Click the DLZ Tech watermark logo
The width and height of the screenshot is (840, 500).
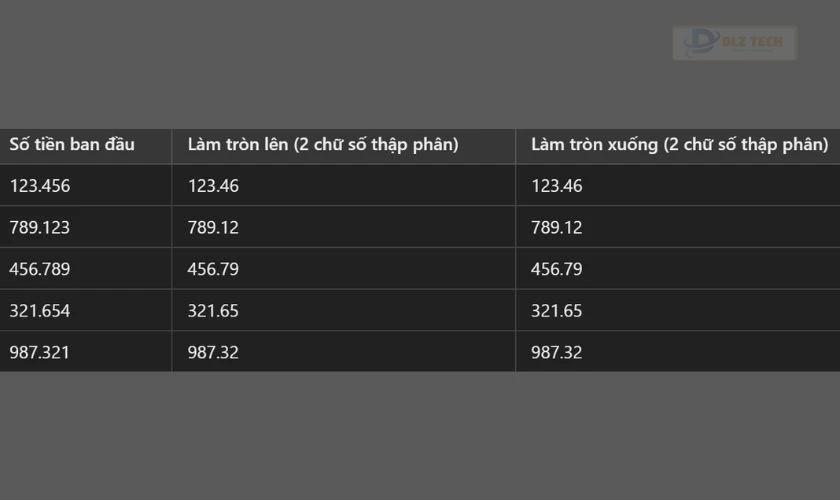tap(734, 43)
